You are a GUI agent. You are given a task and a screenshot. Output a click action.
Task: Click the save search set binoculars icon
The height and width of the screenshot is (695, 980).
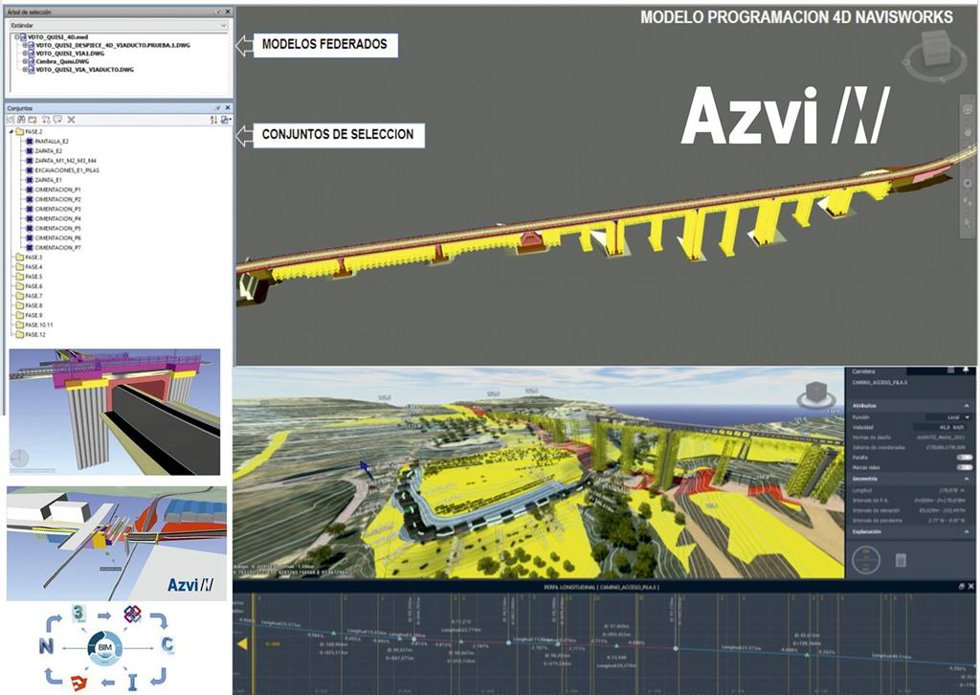click(x=21, y=119)
